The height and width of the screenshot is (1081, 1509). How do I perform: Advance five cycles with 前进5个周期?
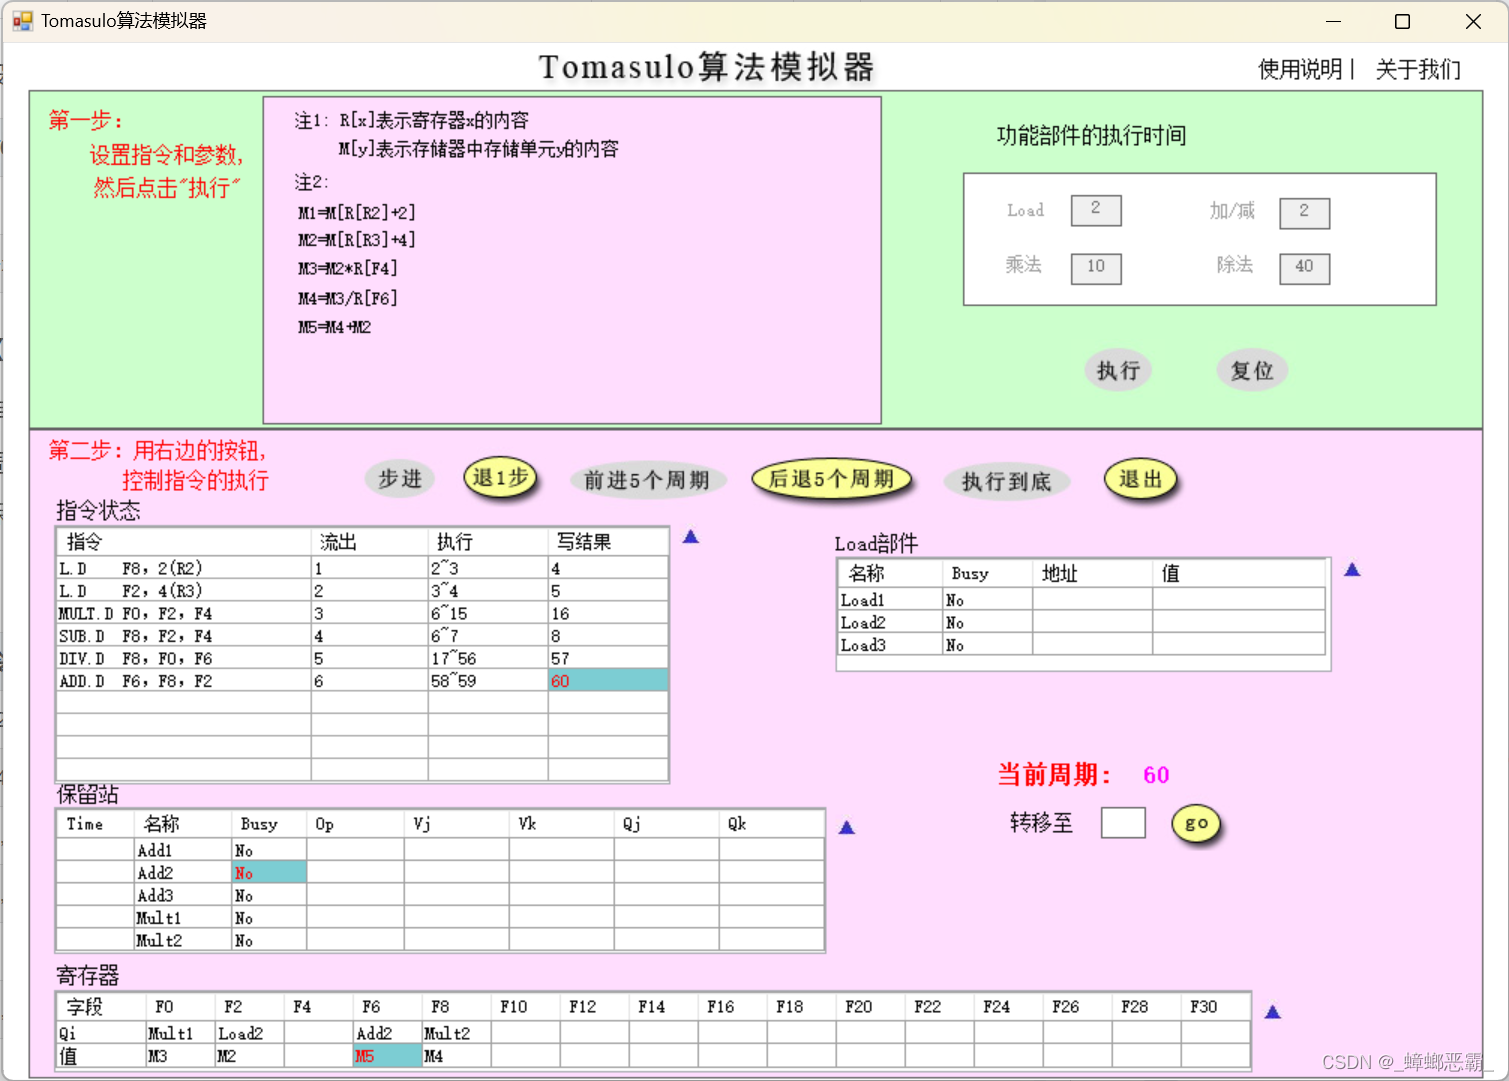click(648, 480)
